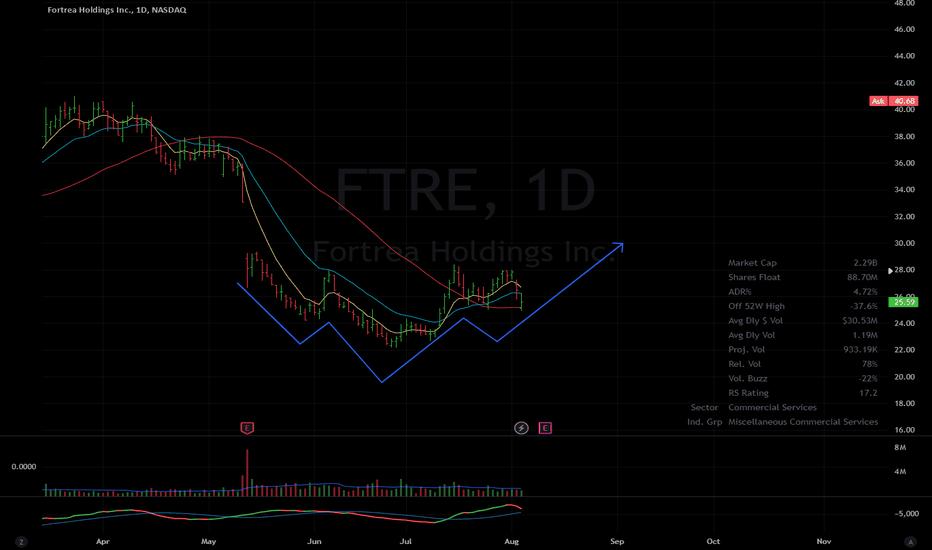Click the 18.00 price axis label
Screen dimensions: 932x550
pyautogui.click(x=904, y=403)
